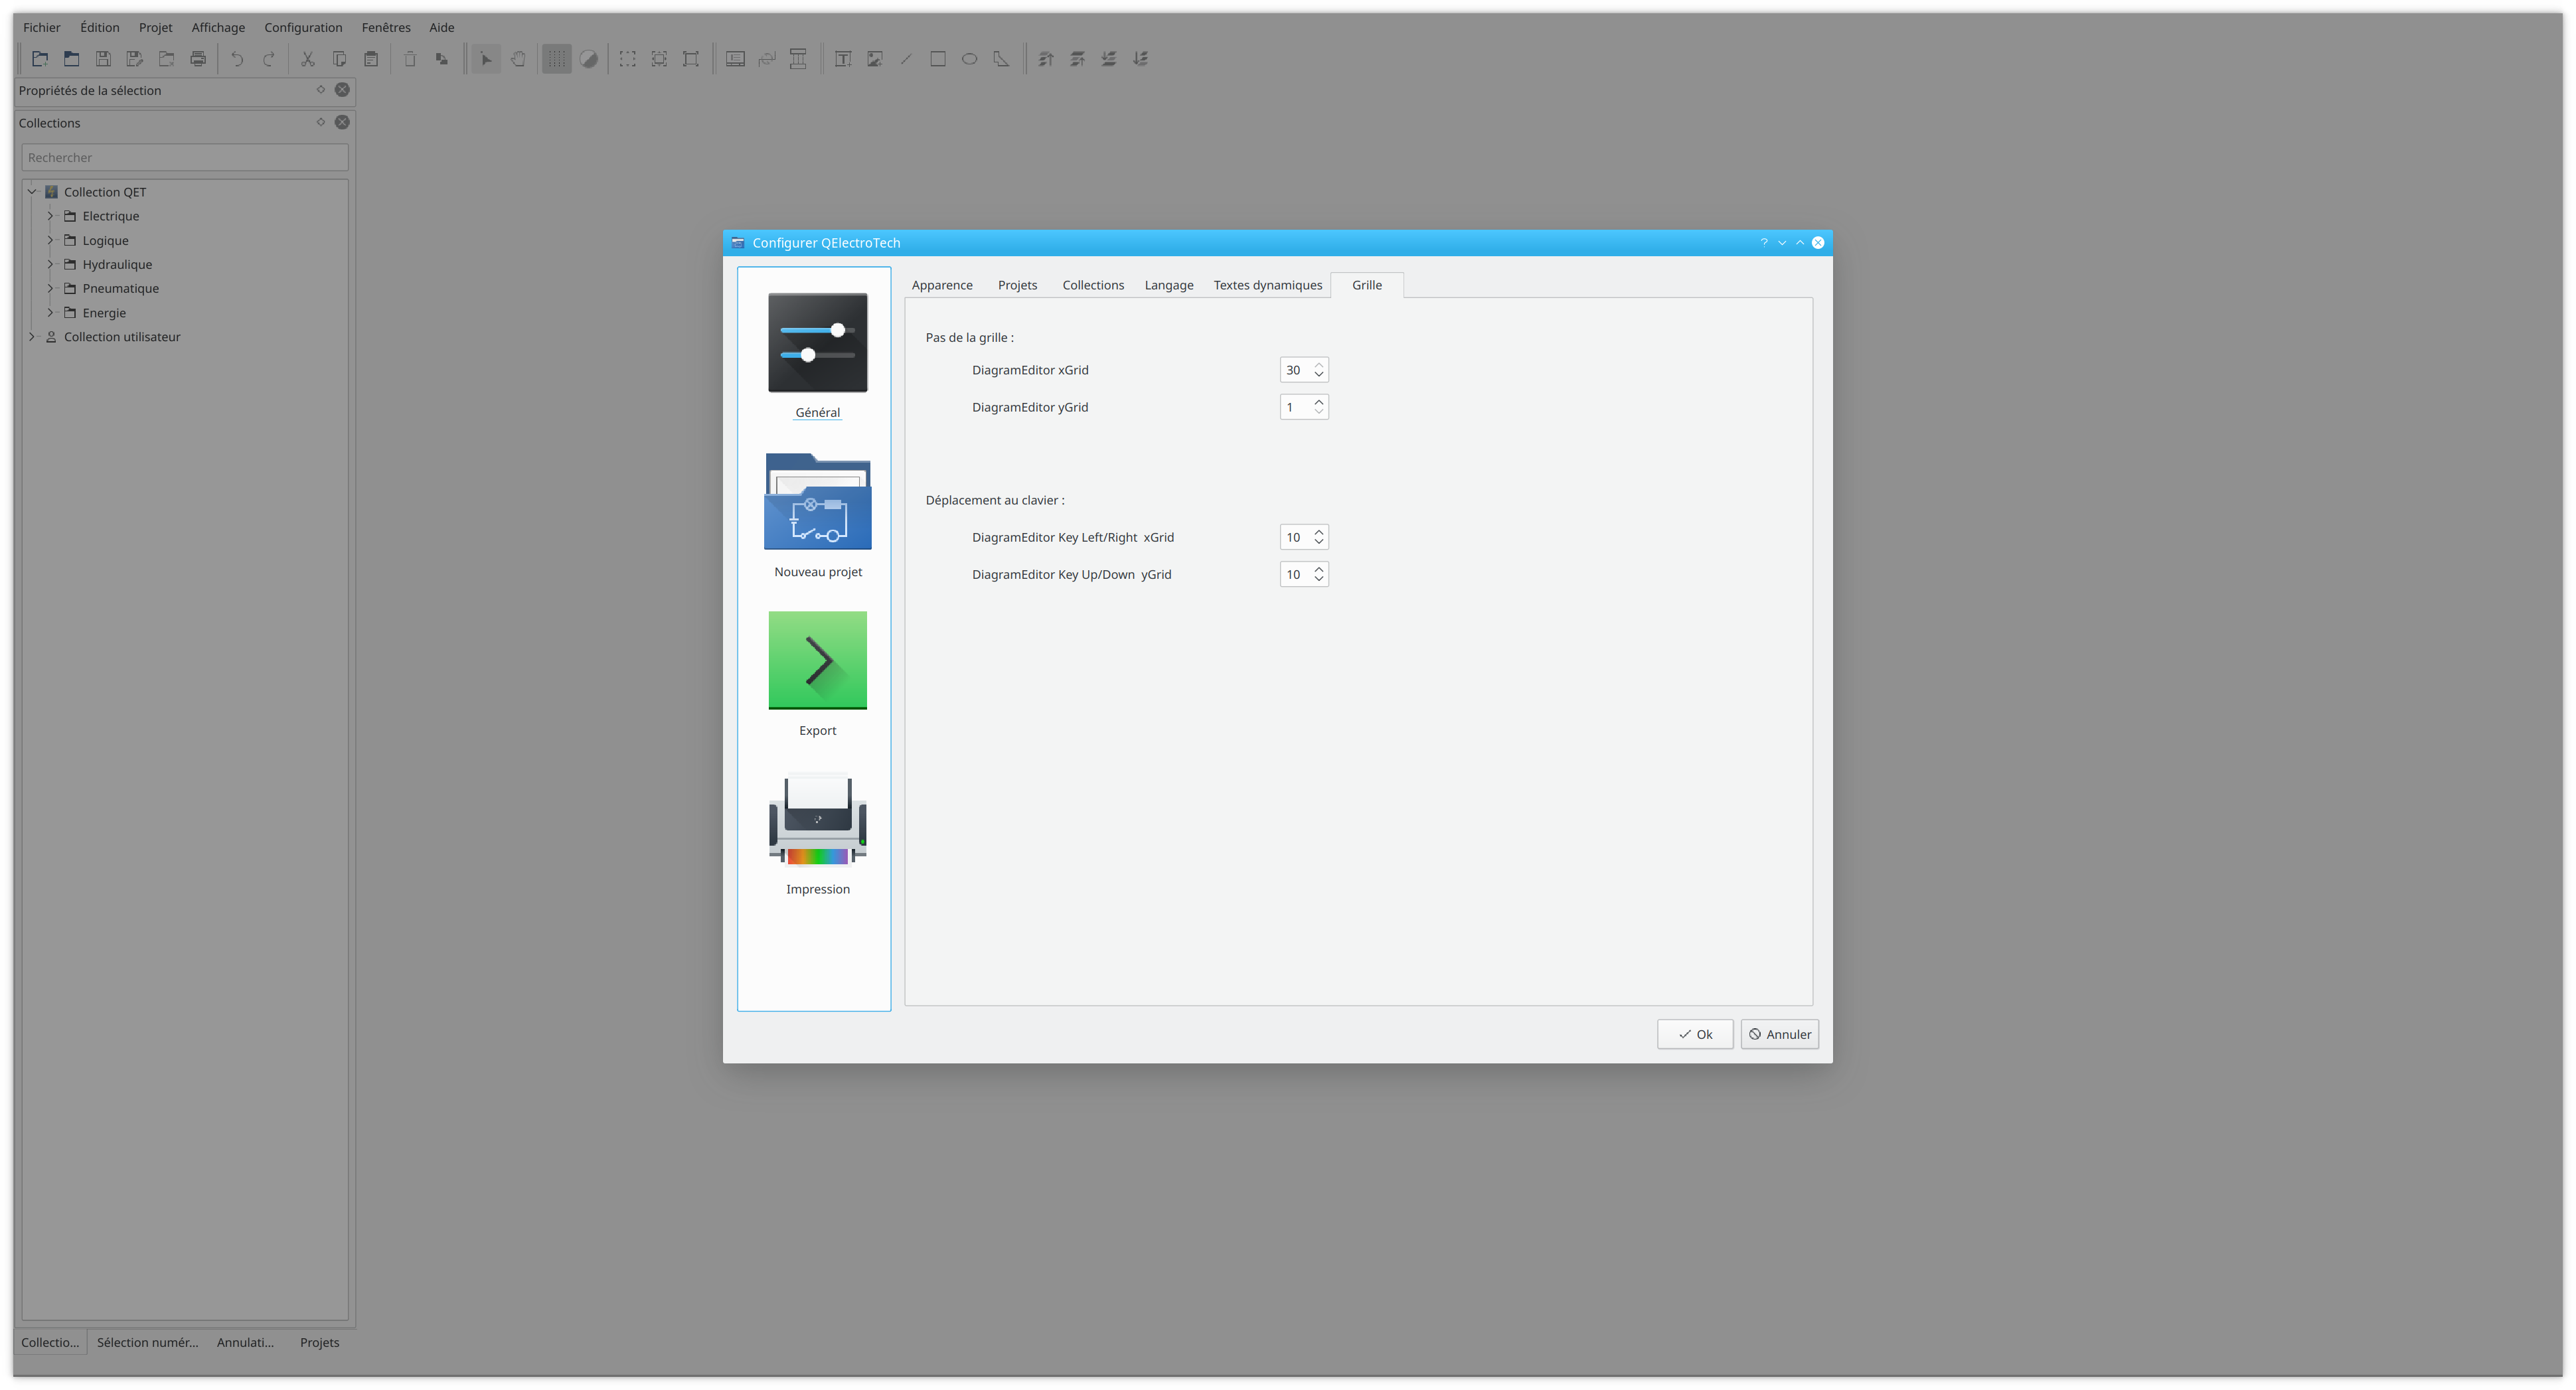Close the Collections dock panel
2576x1390 pixels.
click(342, 122)
